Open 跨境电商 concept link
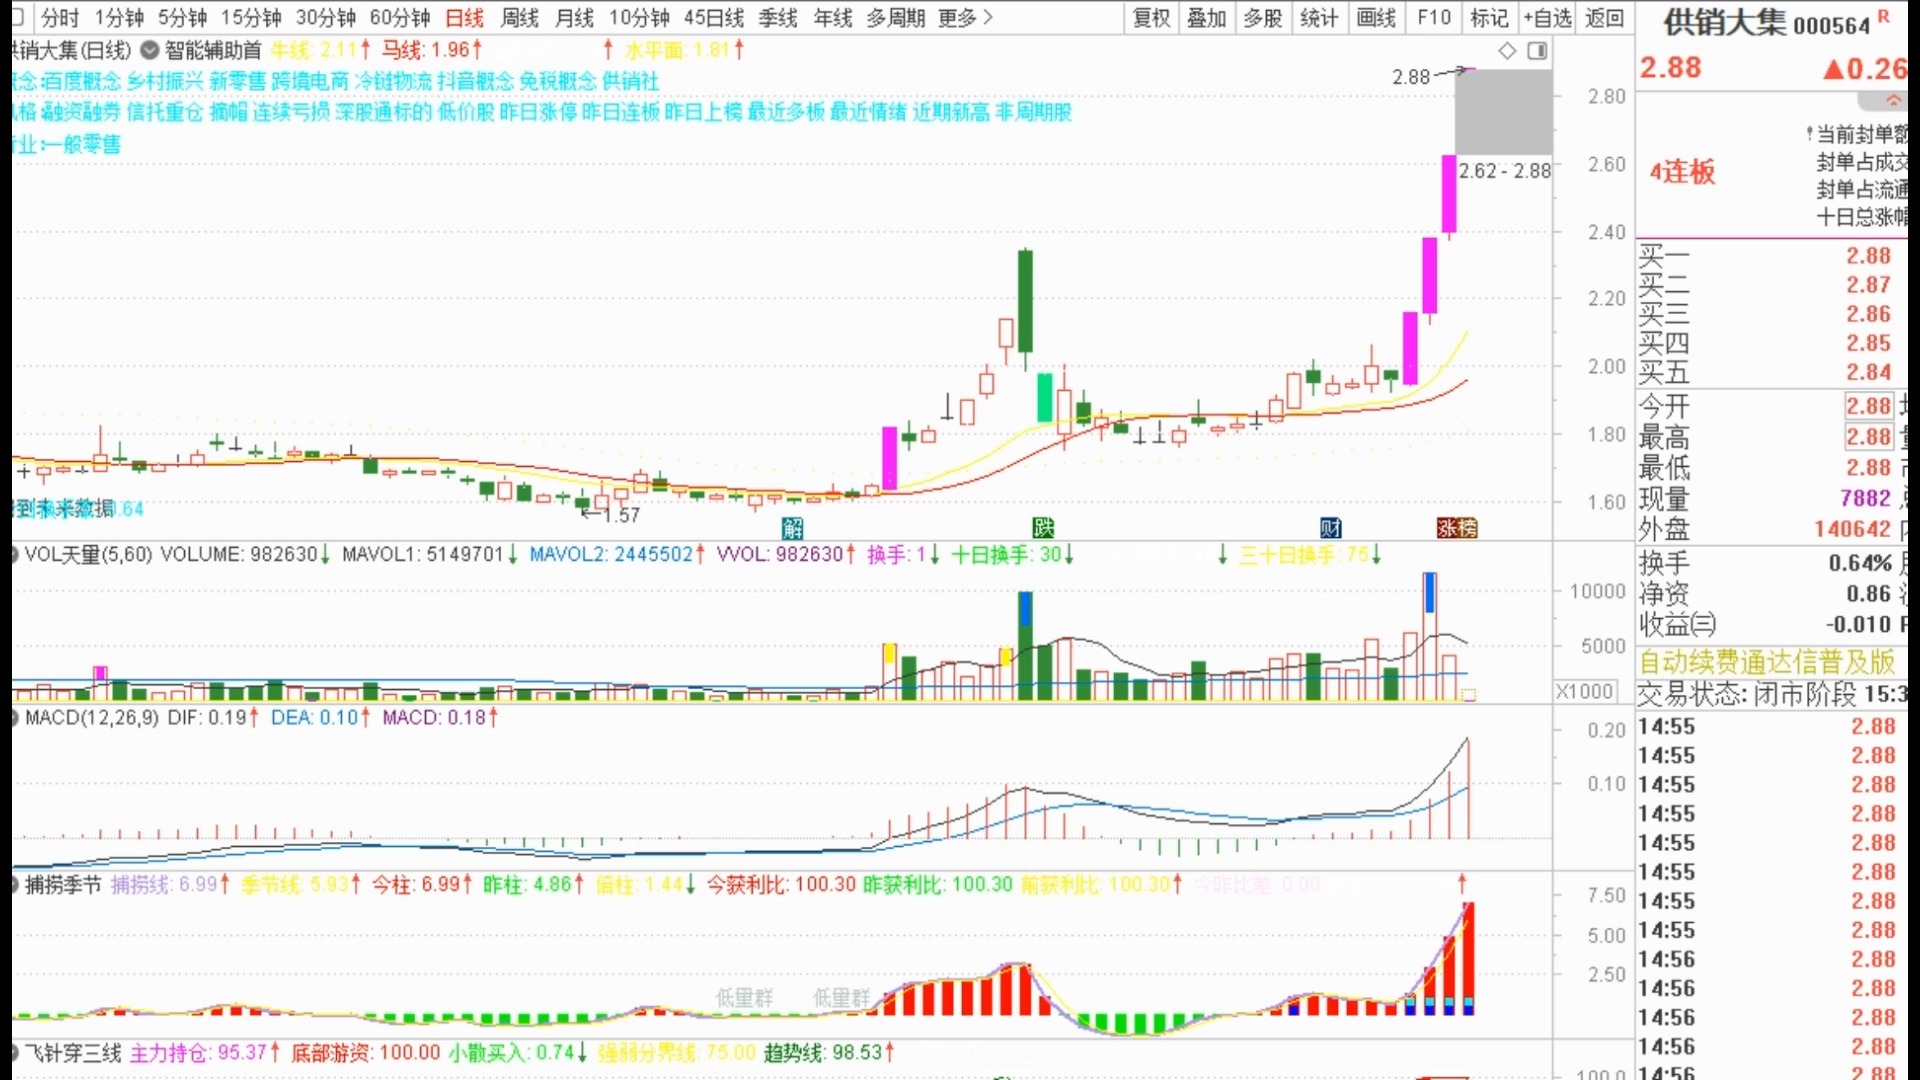This screenshot has width=1920, height=1080. tap(310, 81)
